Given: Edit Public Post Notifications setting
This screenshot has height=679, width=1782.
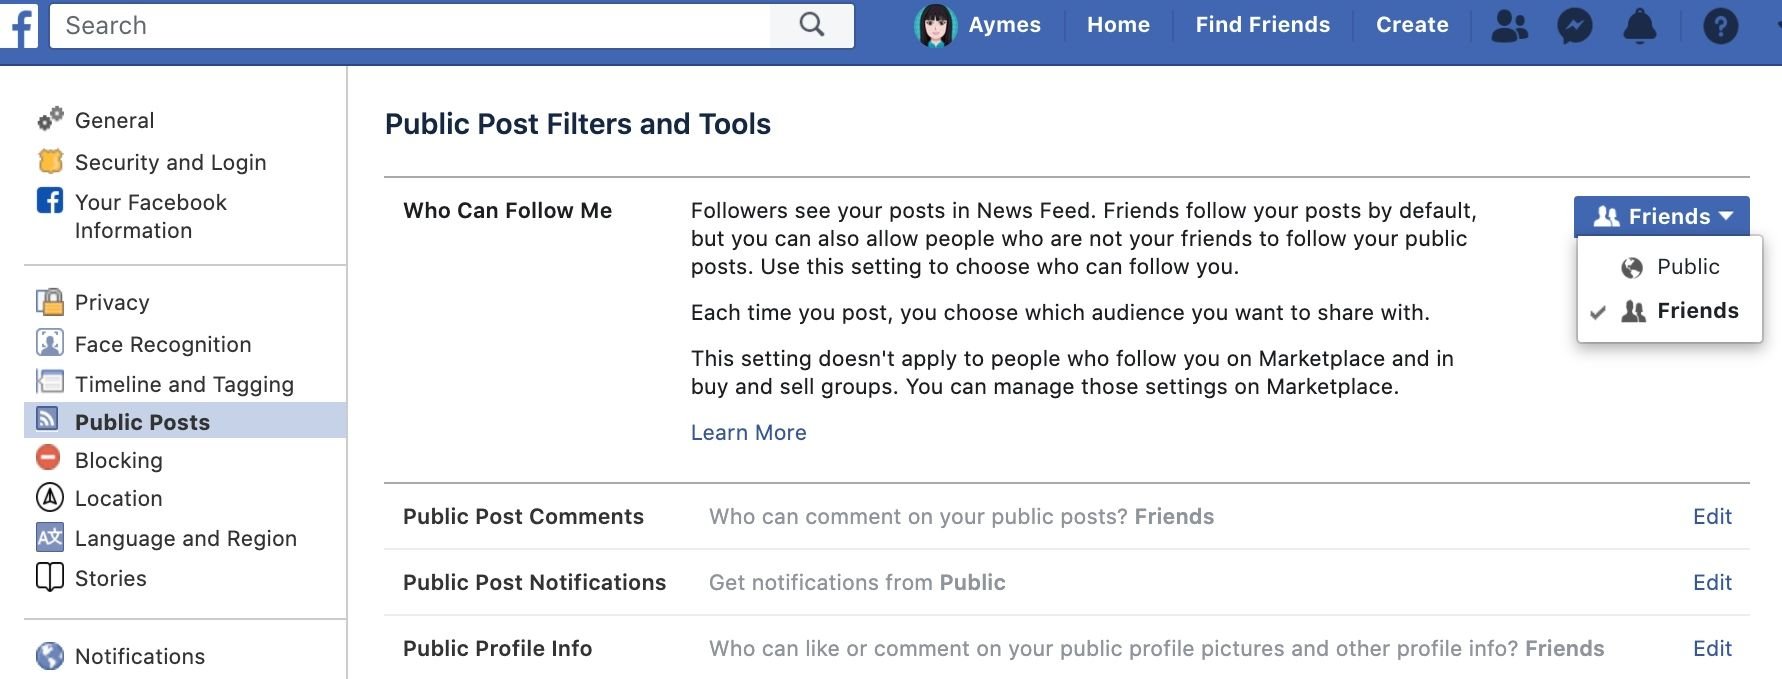Looking at the screenshot, I should point(1711,583).
